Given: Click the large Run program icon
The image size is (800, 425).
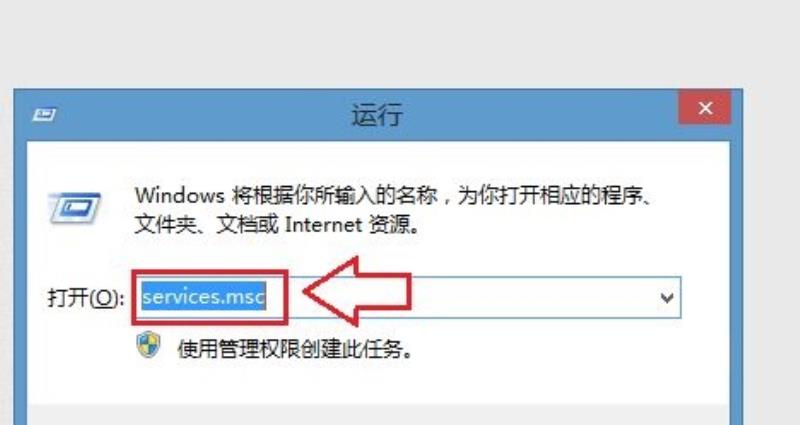Looking at the screenshot, I should tap(75, 208).
